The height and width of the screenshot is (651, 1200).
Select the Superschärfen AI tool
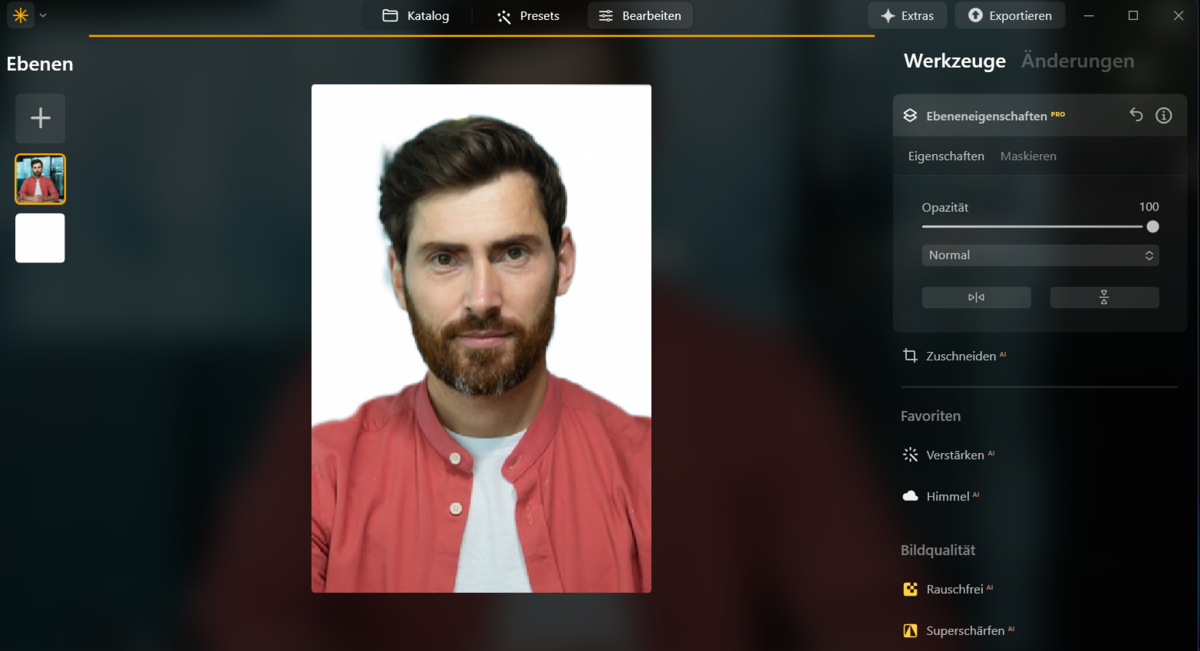910,630
